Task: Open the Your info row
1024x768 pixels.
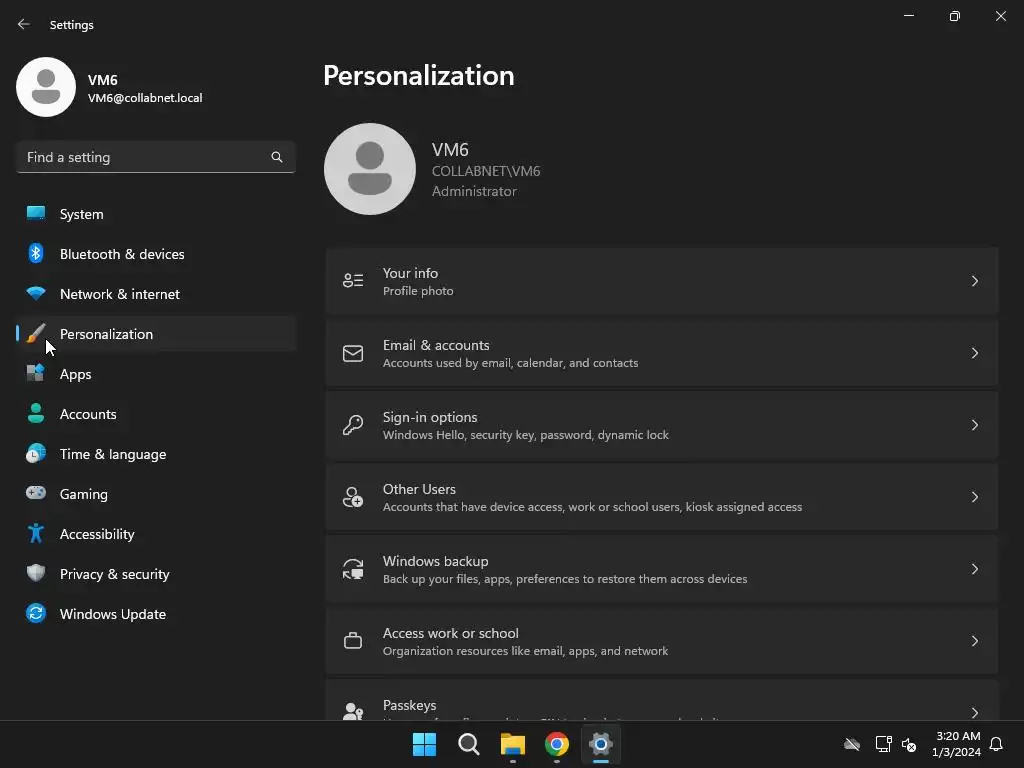Action: click(662, 281)
